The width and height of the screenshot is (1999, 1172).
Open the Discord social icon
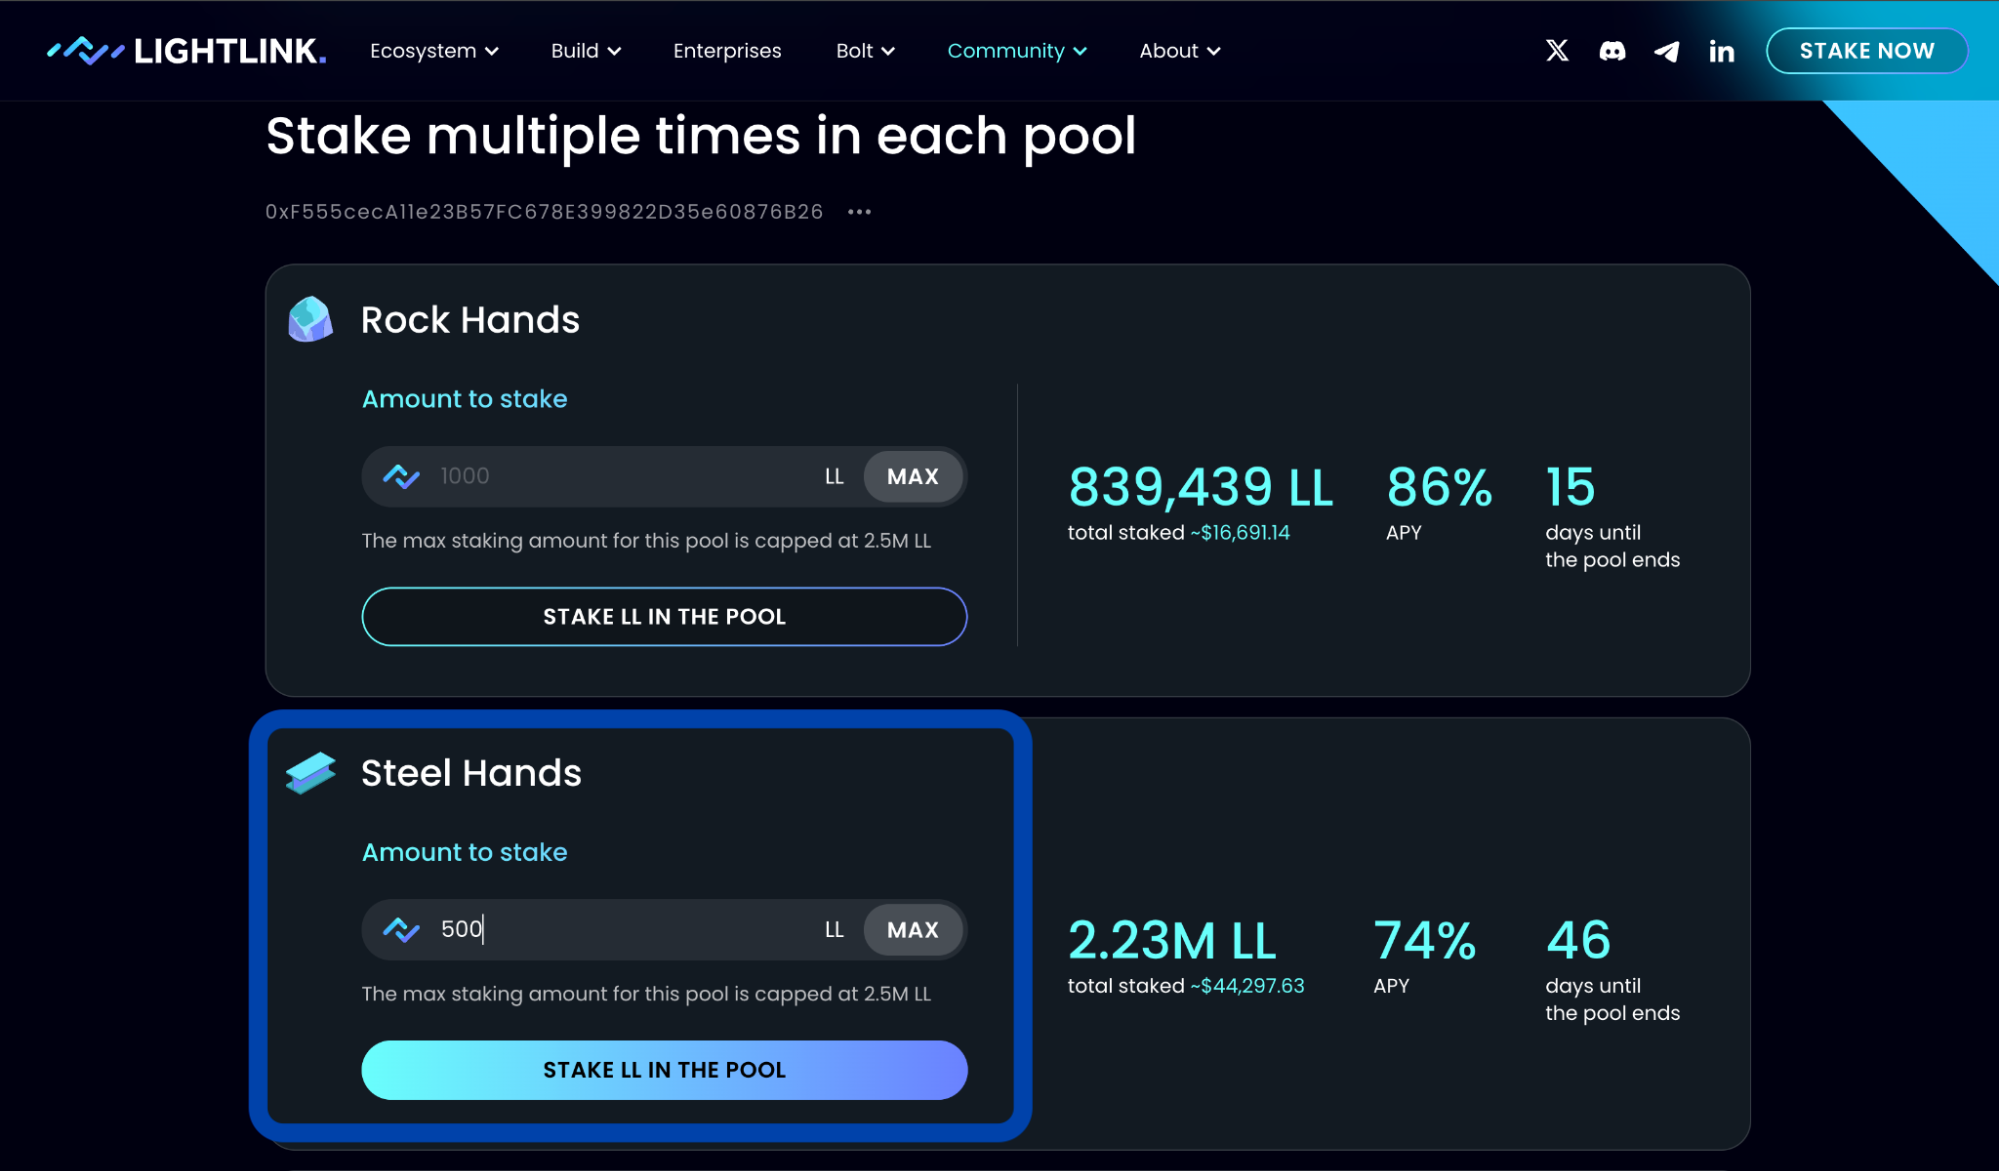[1612, 51]
